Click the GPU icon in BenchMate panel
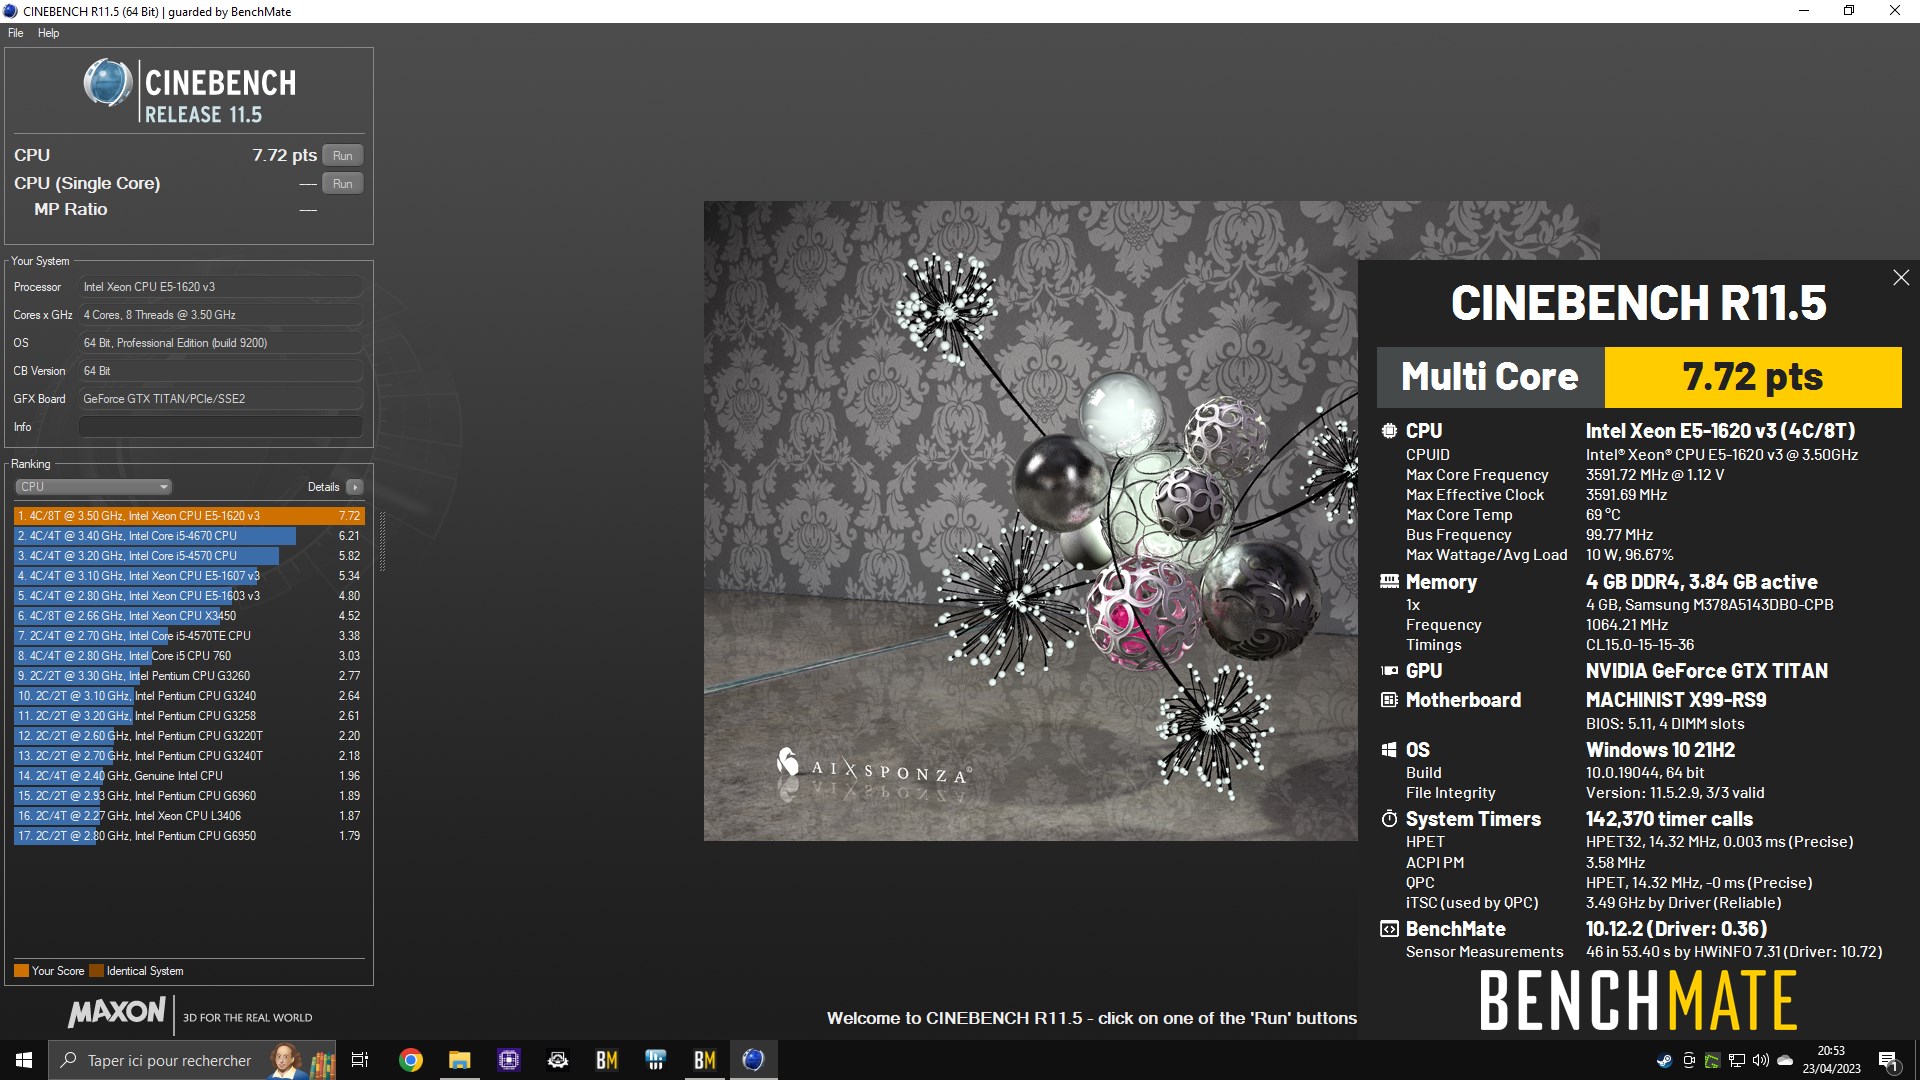1920x1080 pixels. tap(1389, 671)
